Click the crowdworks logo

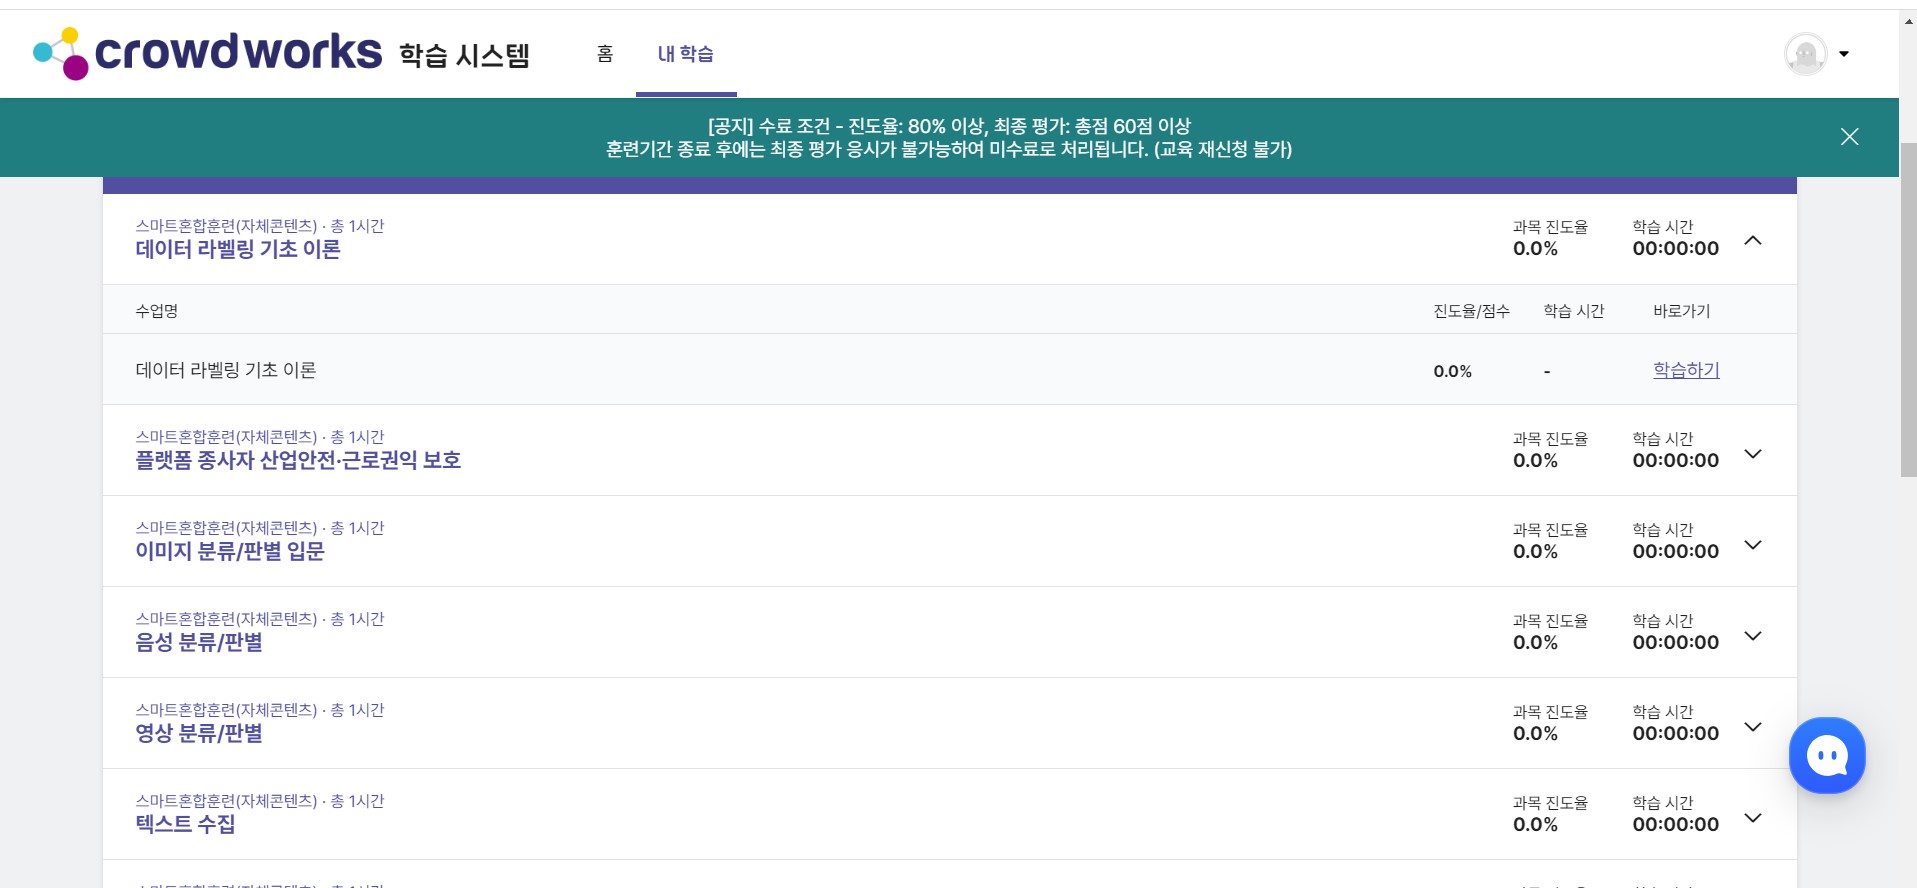207,53
